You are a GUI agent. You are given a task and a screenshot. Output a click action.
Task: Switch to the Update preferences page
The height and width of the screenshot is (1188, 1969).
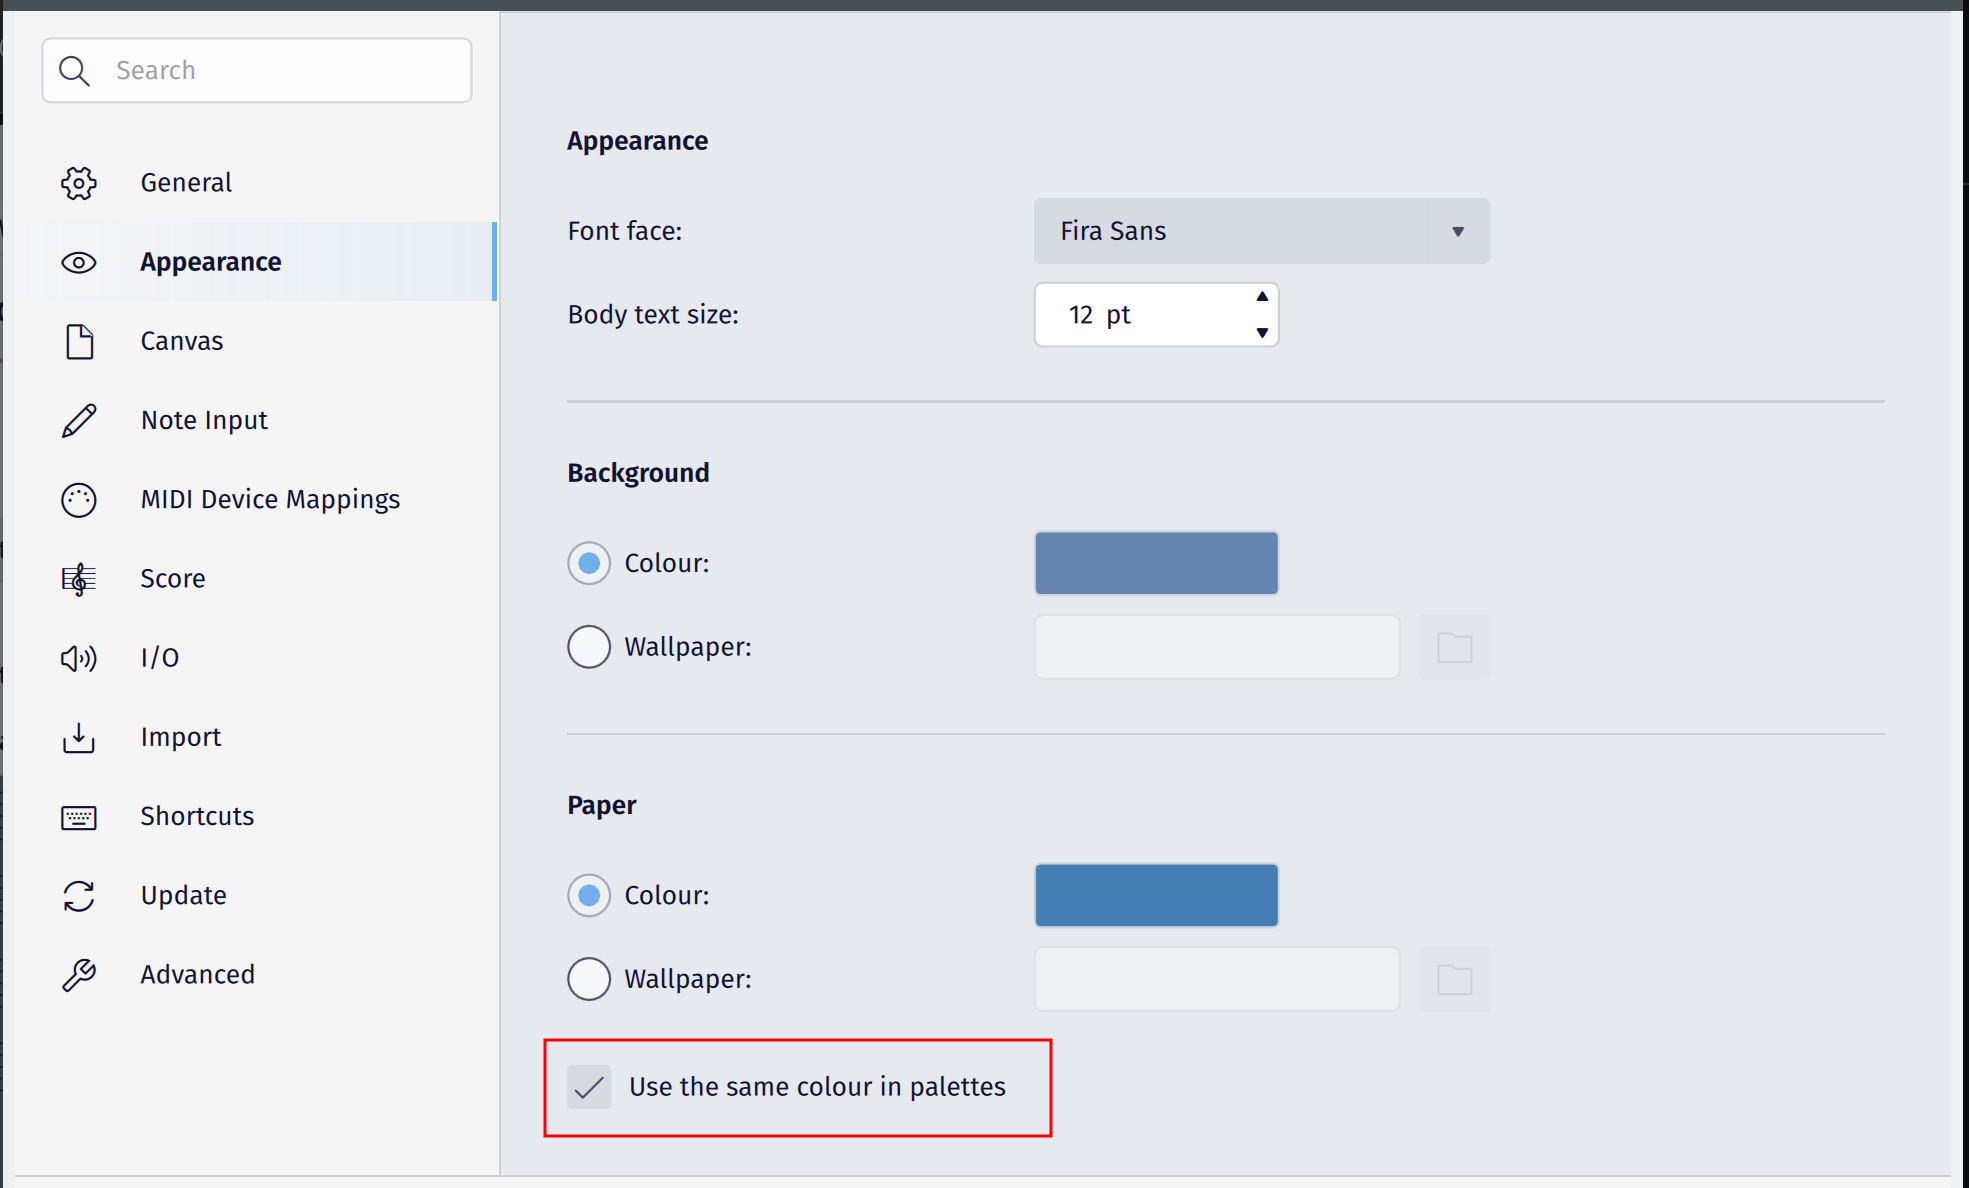tap(184, 895)
